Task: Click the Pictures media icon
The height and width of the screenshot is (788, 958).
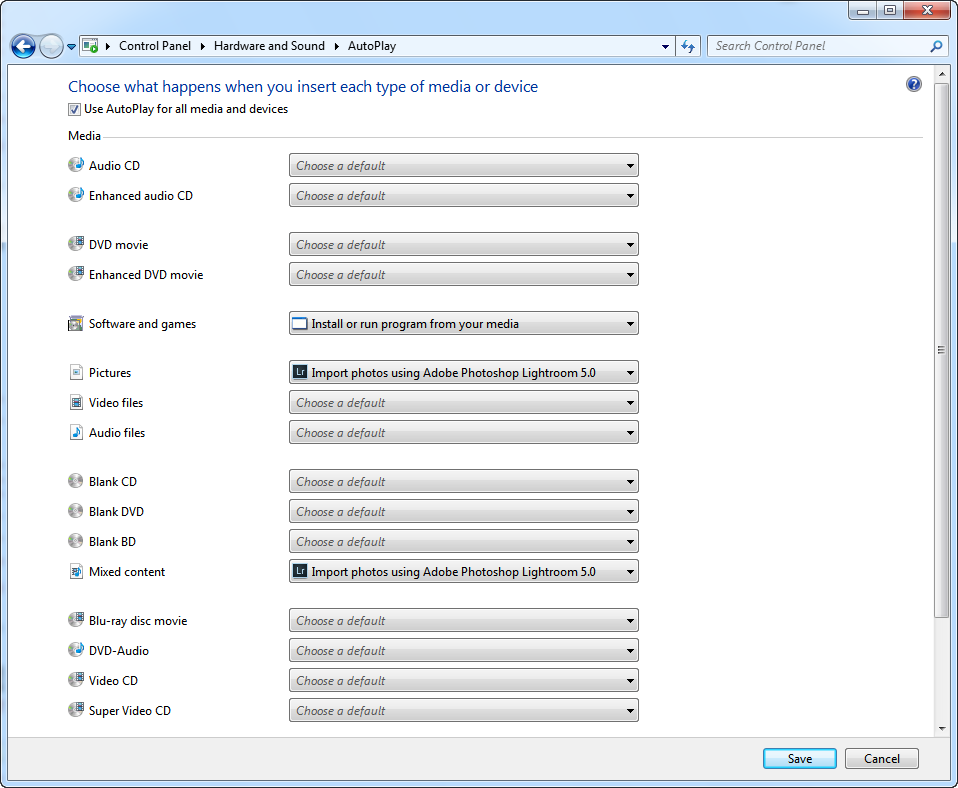Action: pyautogui.click(x=76, y=373)
